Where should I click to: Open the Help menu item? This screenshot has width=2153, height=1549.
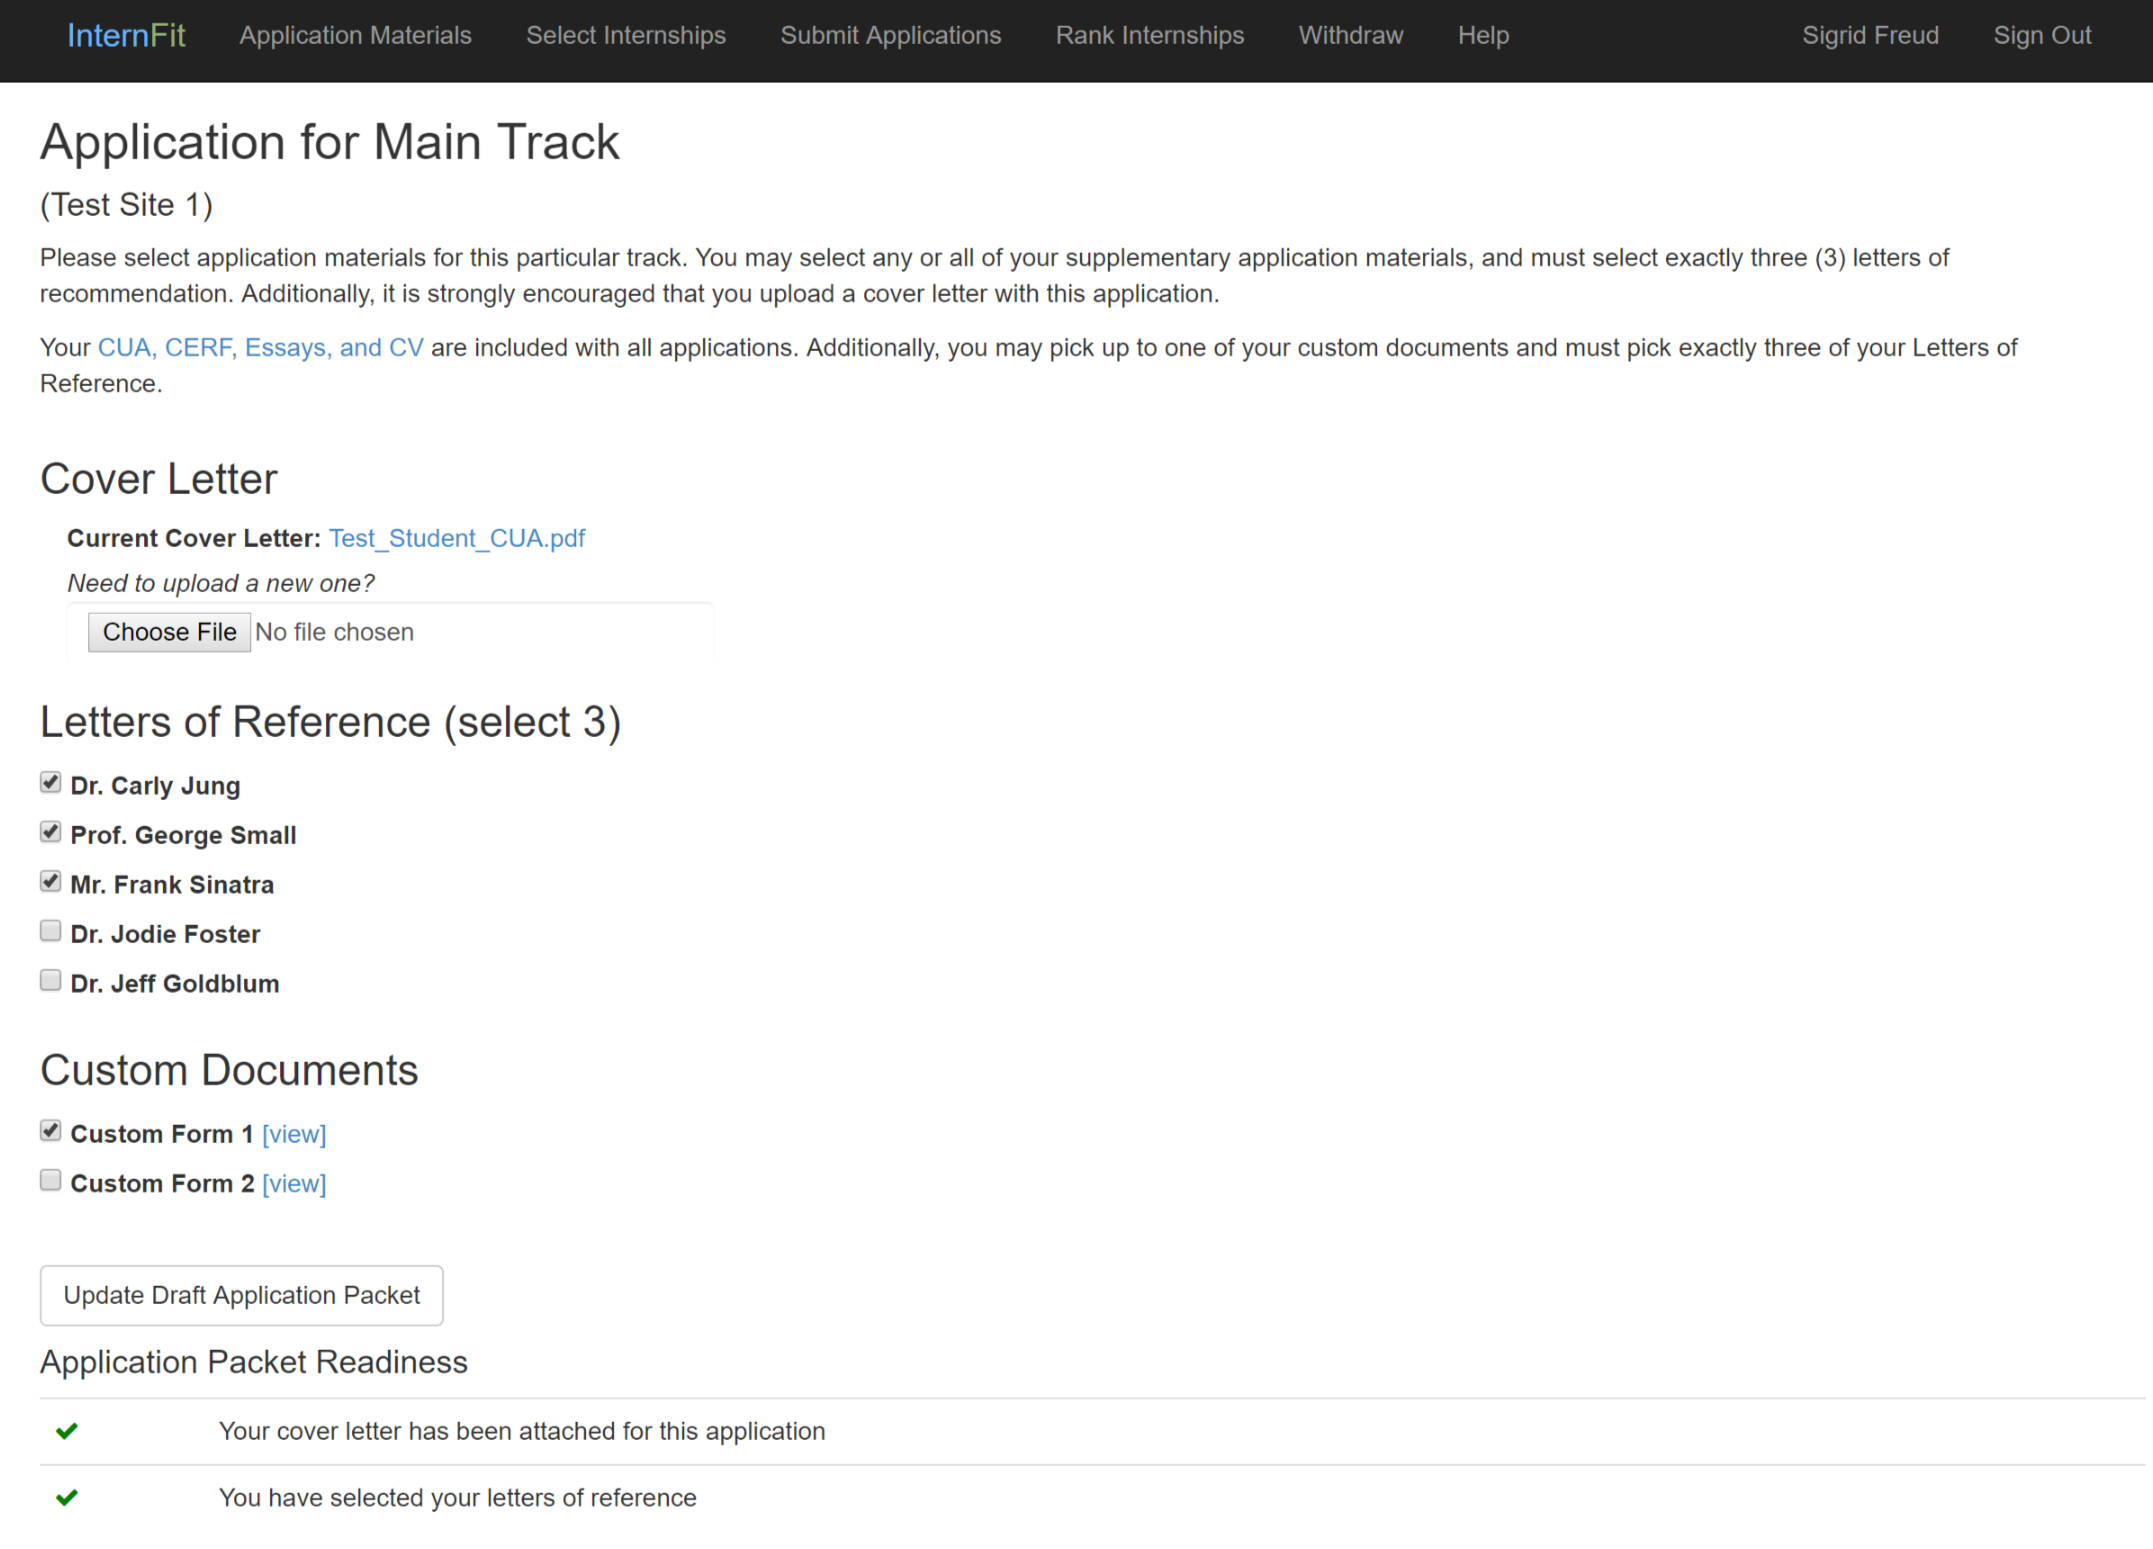[1483, 36]
